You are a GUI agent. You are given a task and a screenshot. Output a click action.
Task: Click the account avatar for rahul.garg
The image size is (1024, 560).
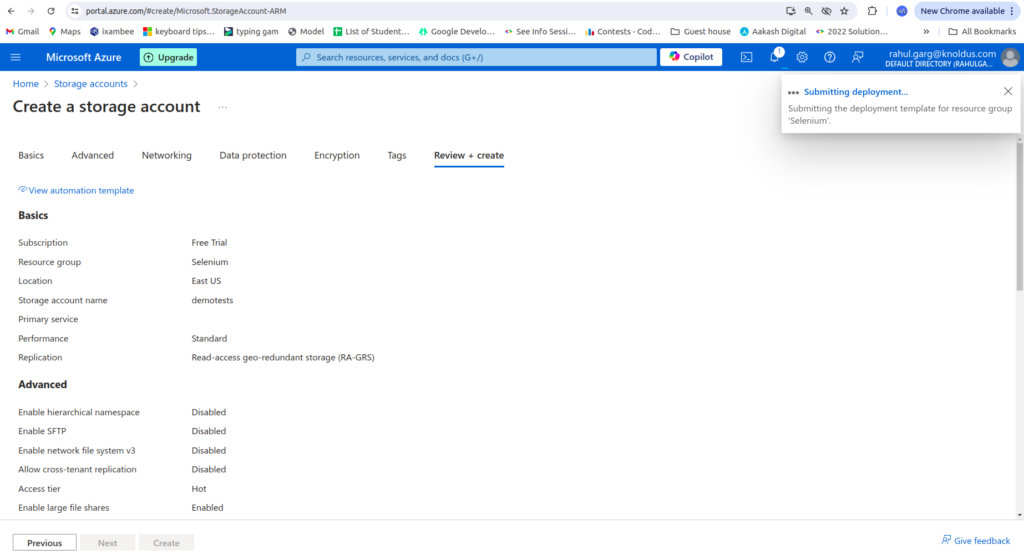(x=1010, y=57)
